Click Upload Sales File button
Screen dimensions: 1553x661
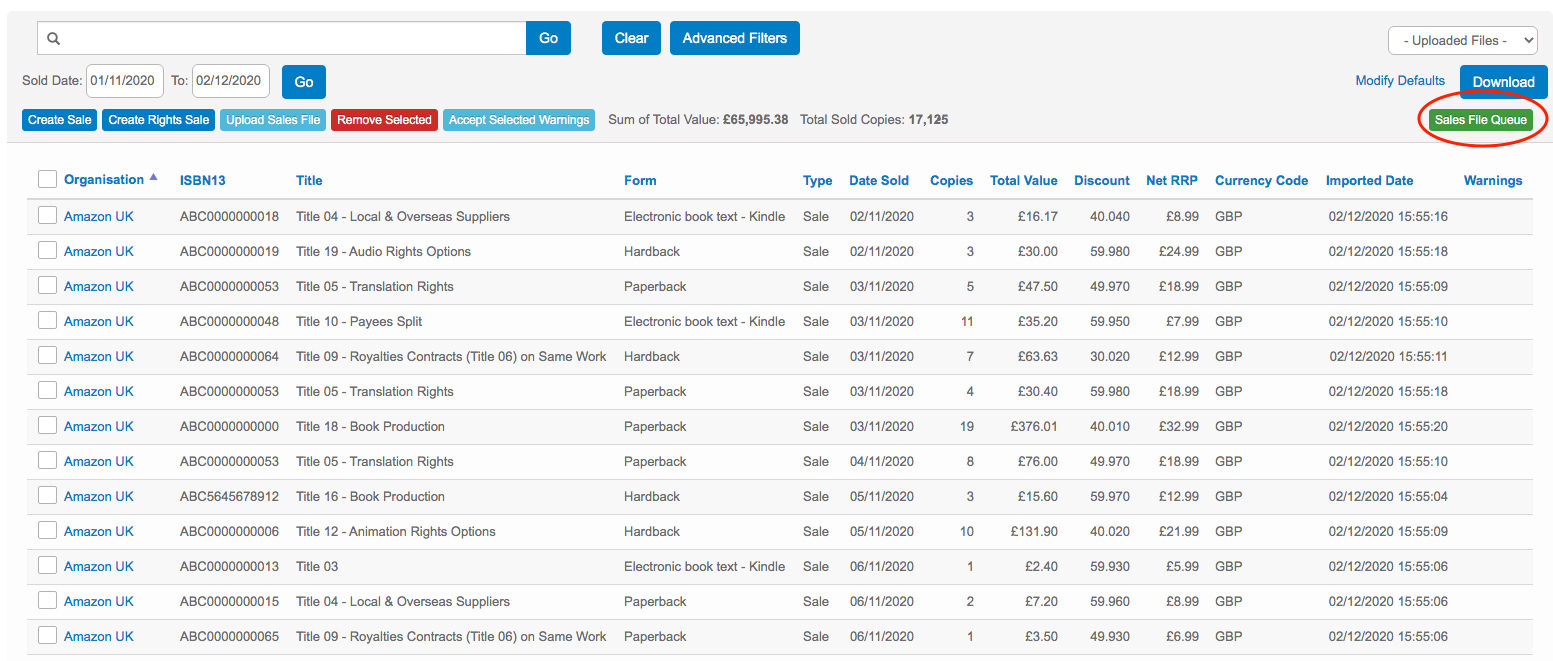pos(273,120)
